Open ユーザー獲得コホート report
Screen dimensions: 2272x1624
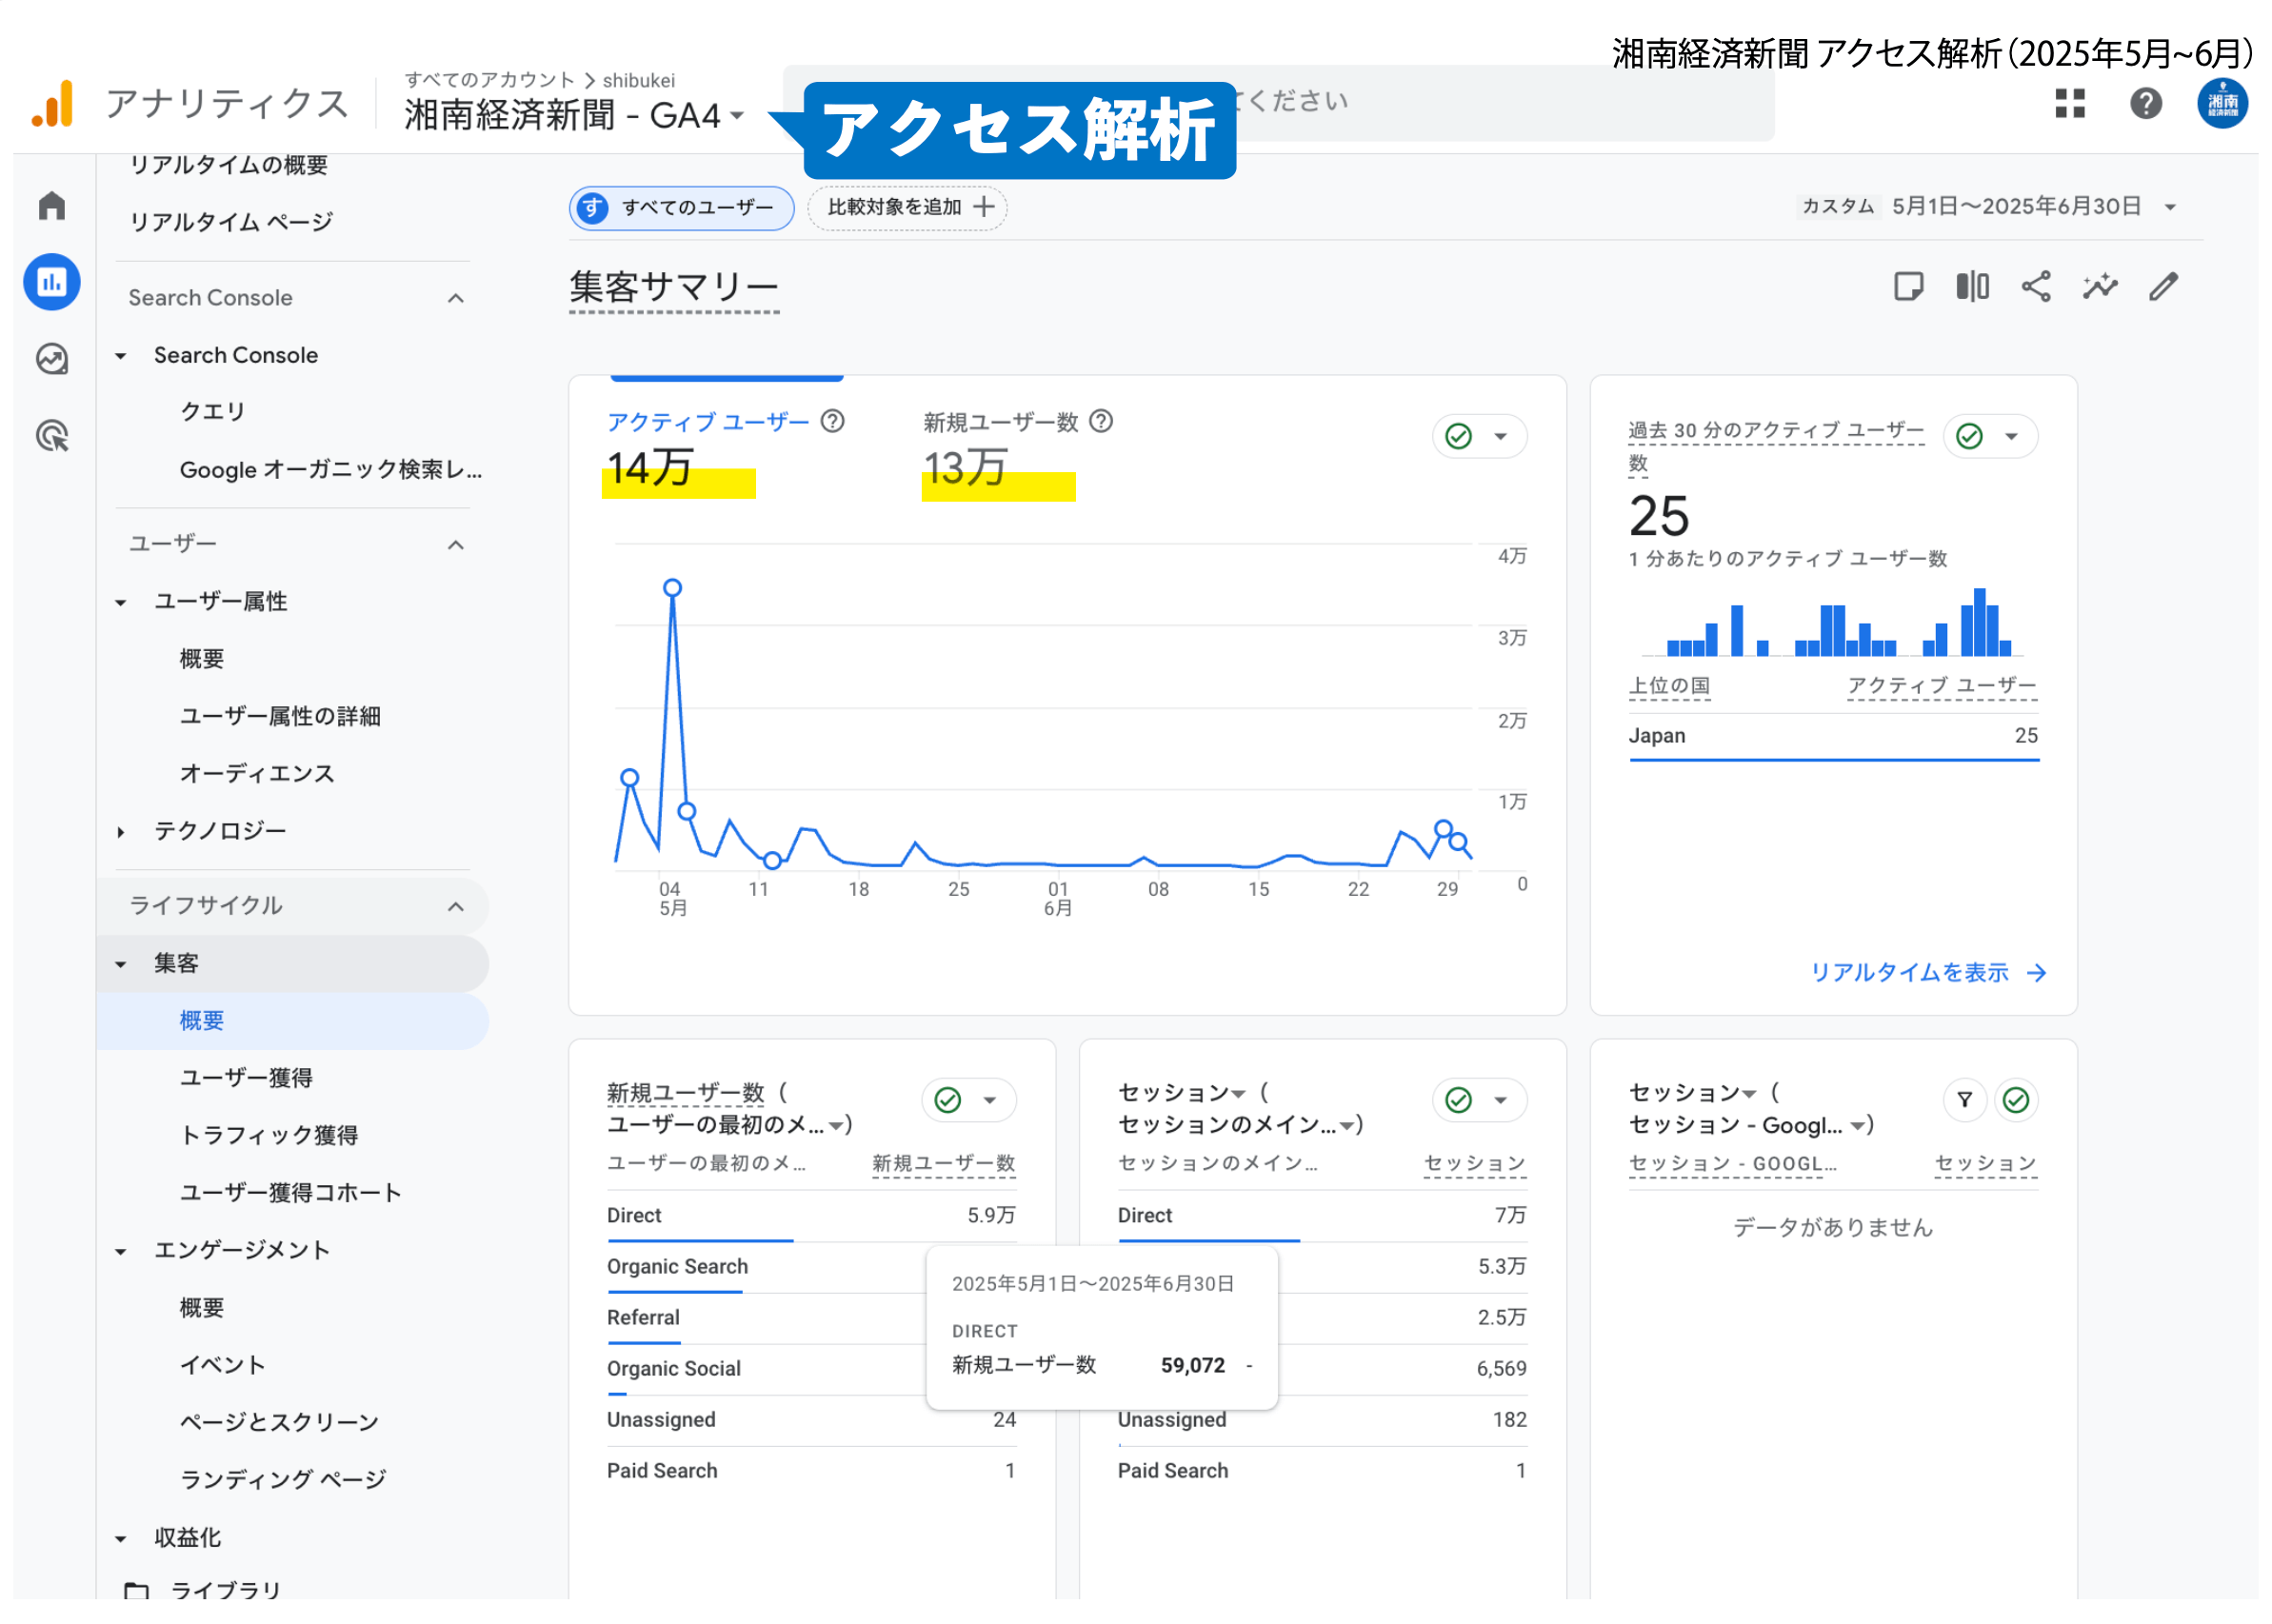click(291, 1193)
